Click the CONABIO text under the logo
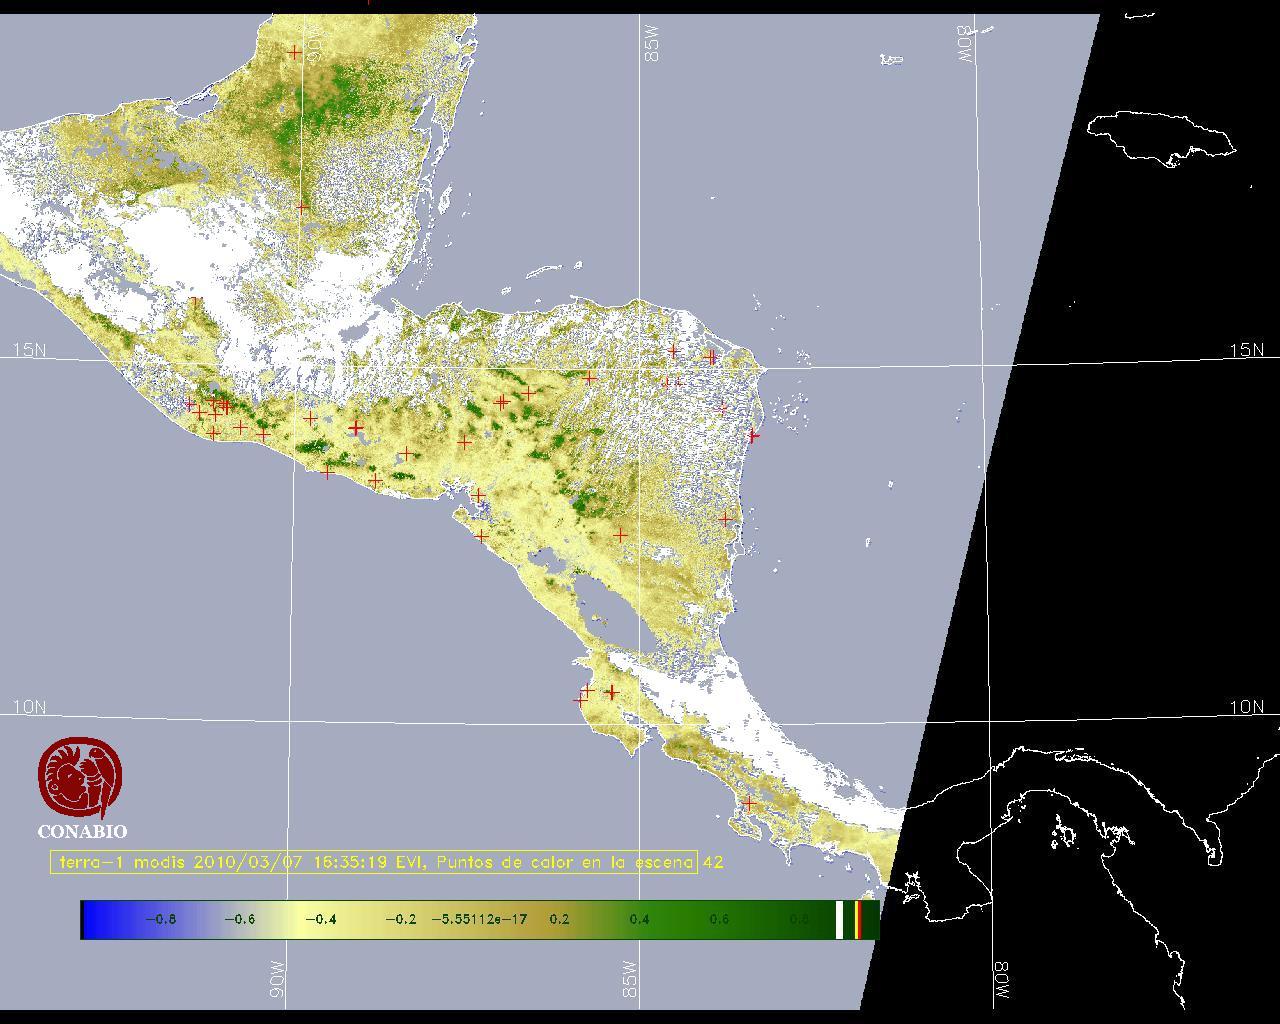This screenshot has height=1024, width=1280. [82, 832]
